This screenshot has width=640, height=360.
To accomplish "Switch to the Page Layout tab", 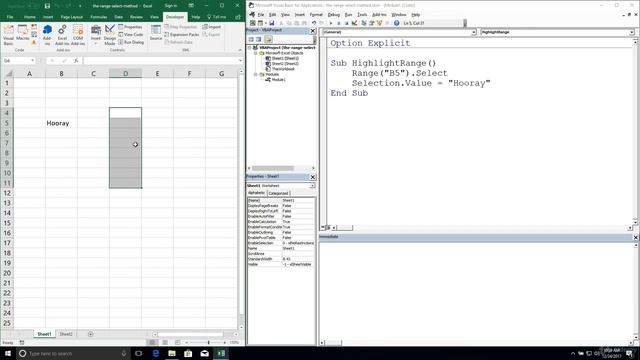I will pyautogui.click(x=72, y=17).
